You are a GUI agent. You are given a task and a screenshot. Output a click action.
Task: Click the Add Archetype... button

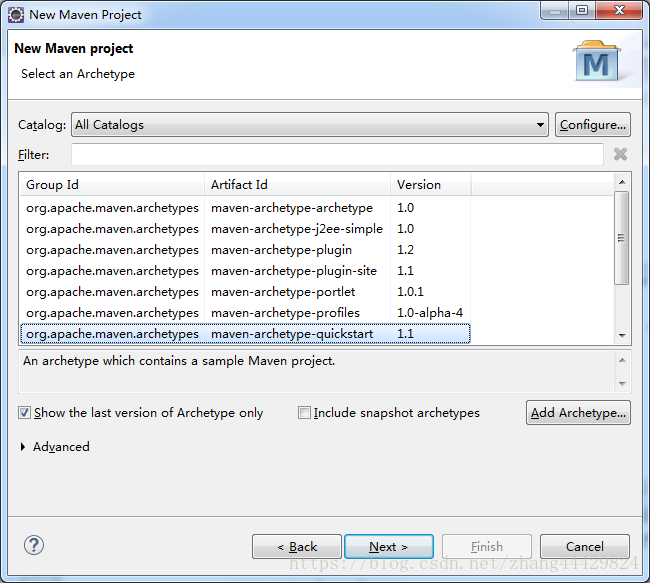pyautogui.click(x=578, y=413)
